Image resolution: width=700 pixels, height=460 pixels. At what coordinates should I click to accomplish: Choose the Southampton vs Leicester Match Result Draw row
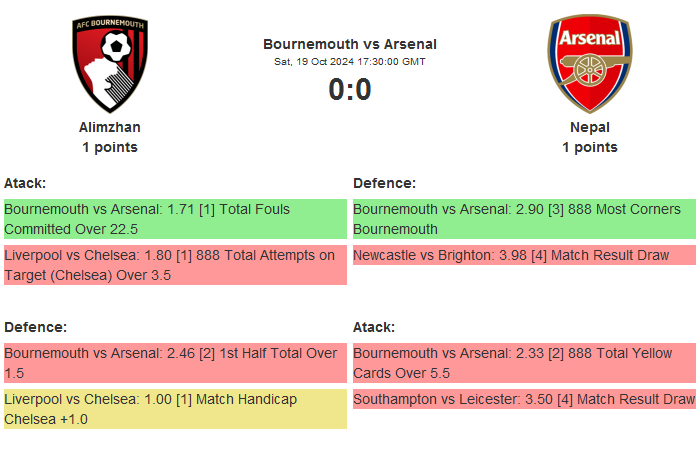coord(524,399)
